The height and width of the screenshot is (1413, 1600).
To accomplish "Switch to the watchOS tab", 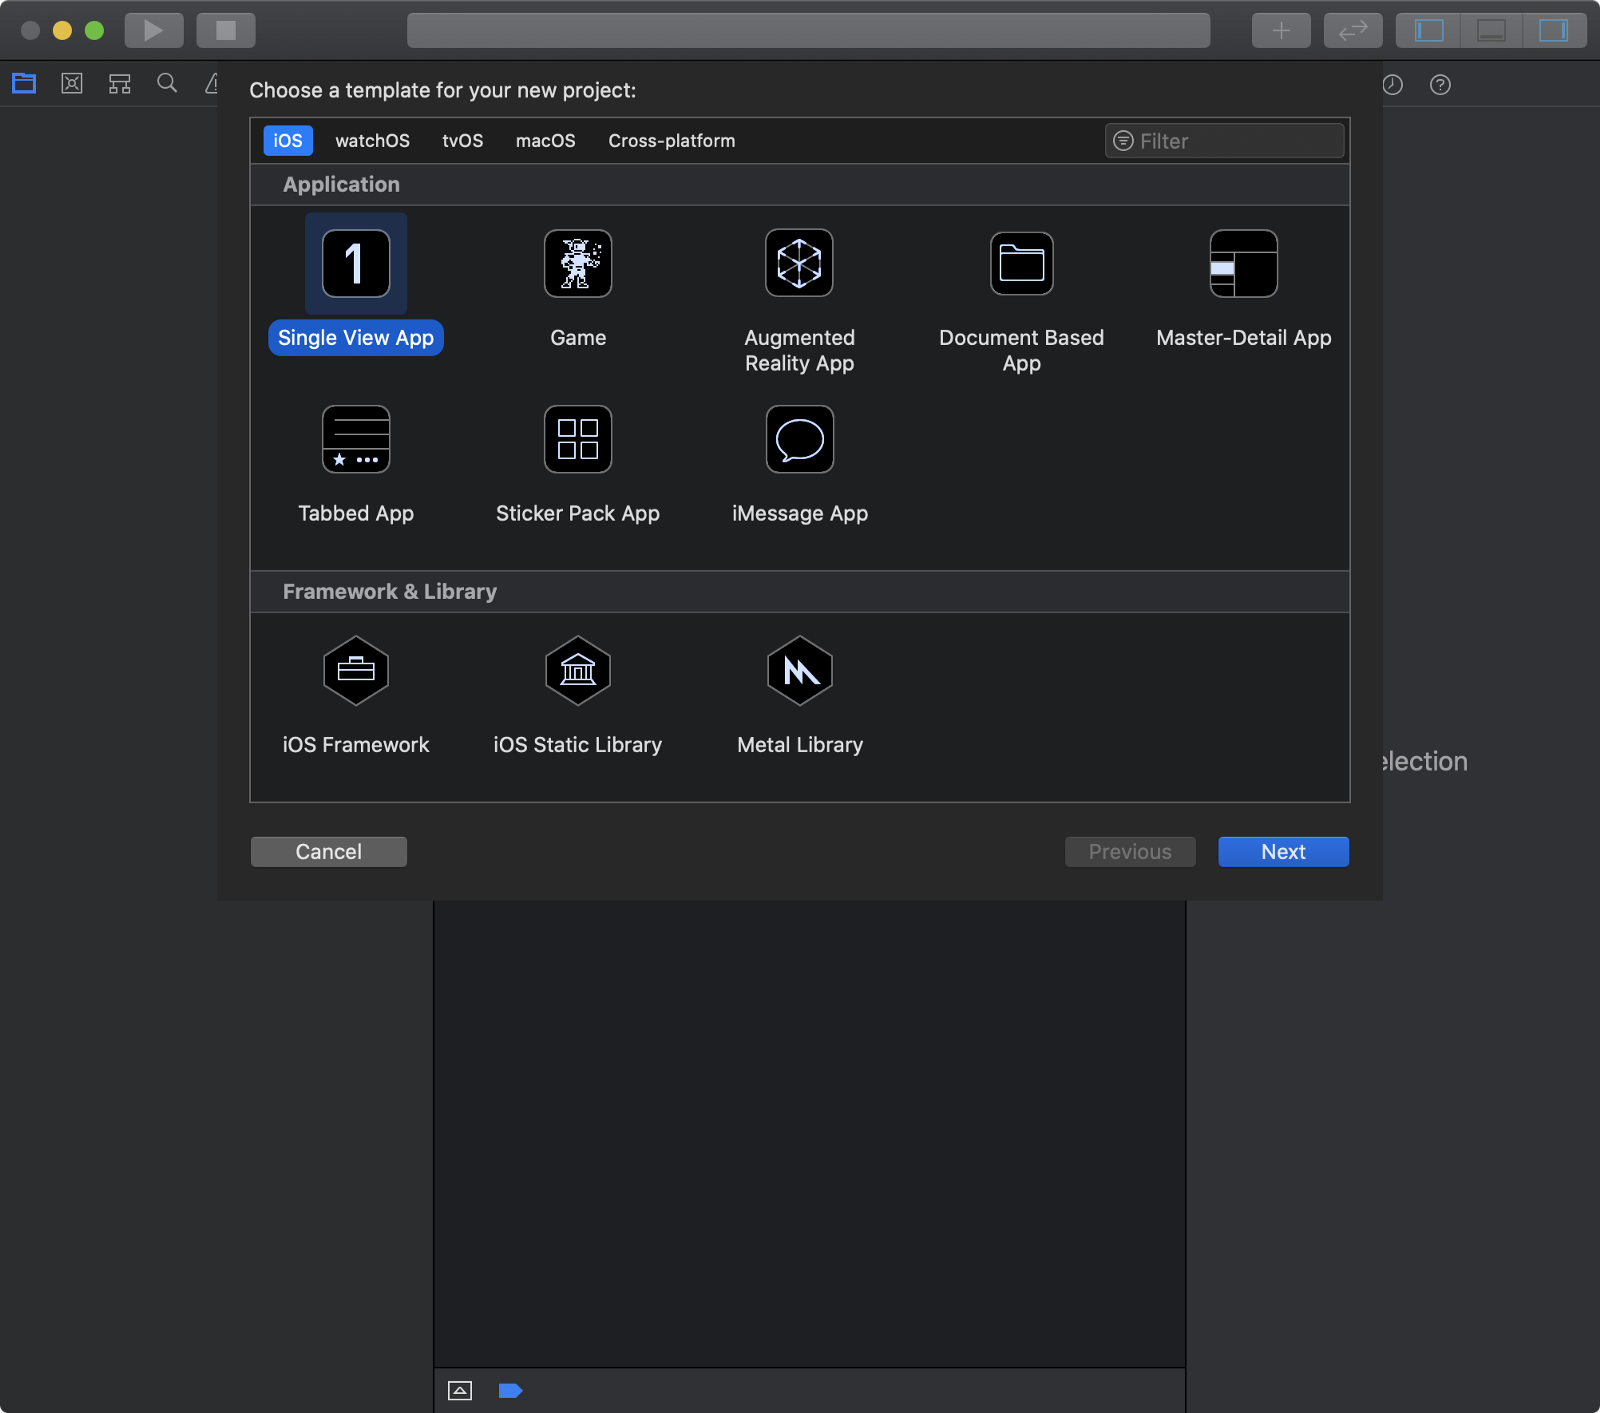I will [372, 141].
